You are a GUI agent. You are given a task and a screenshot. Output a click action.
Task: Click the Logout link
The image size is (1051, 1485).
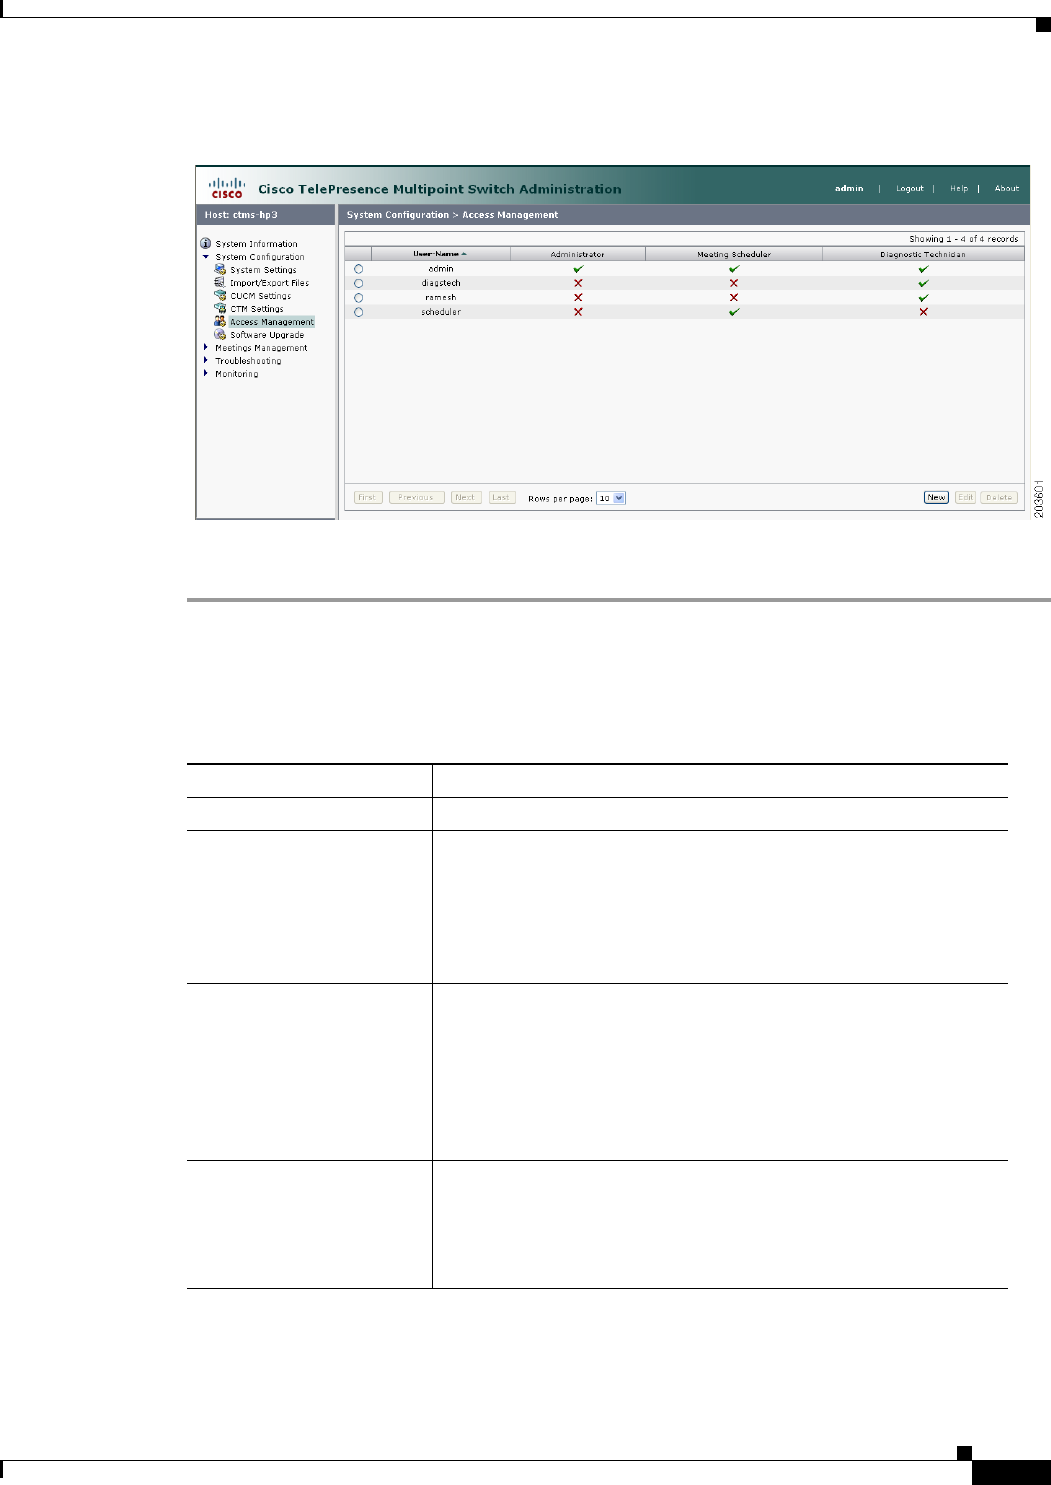click(x=910, y=188)
